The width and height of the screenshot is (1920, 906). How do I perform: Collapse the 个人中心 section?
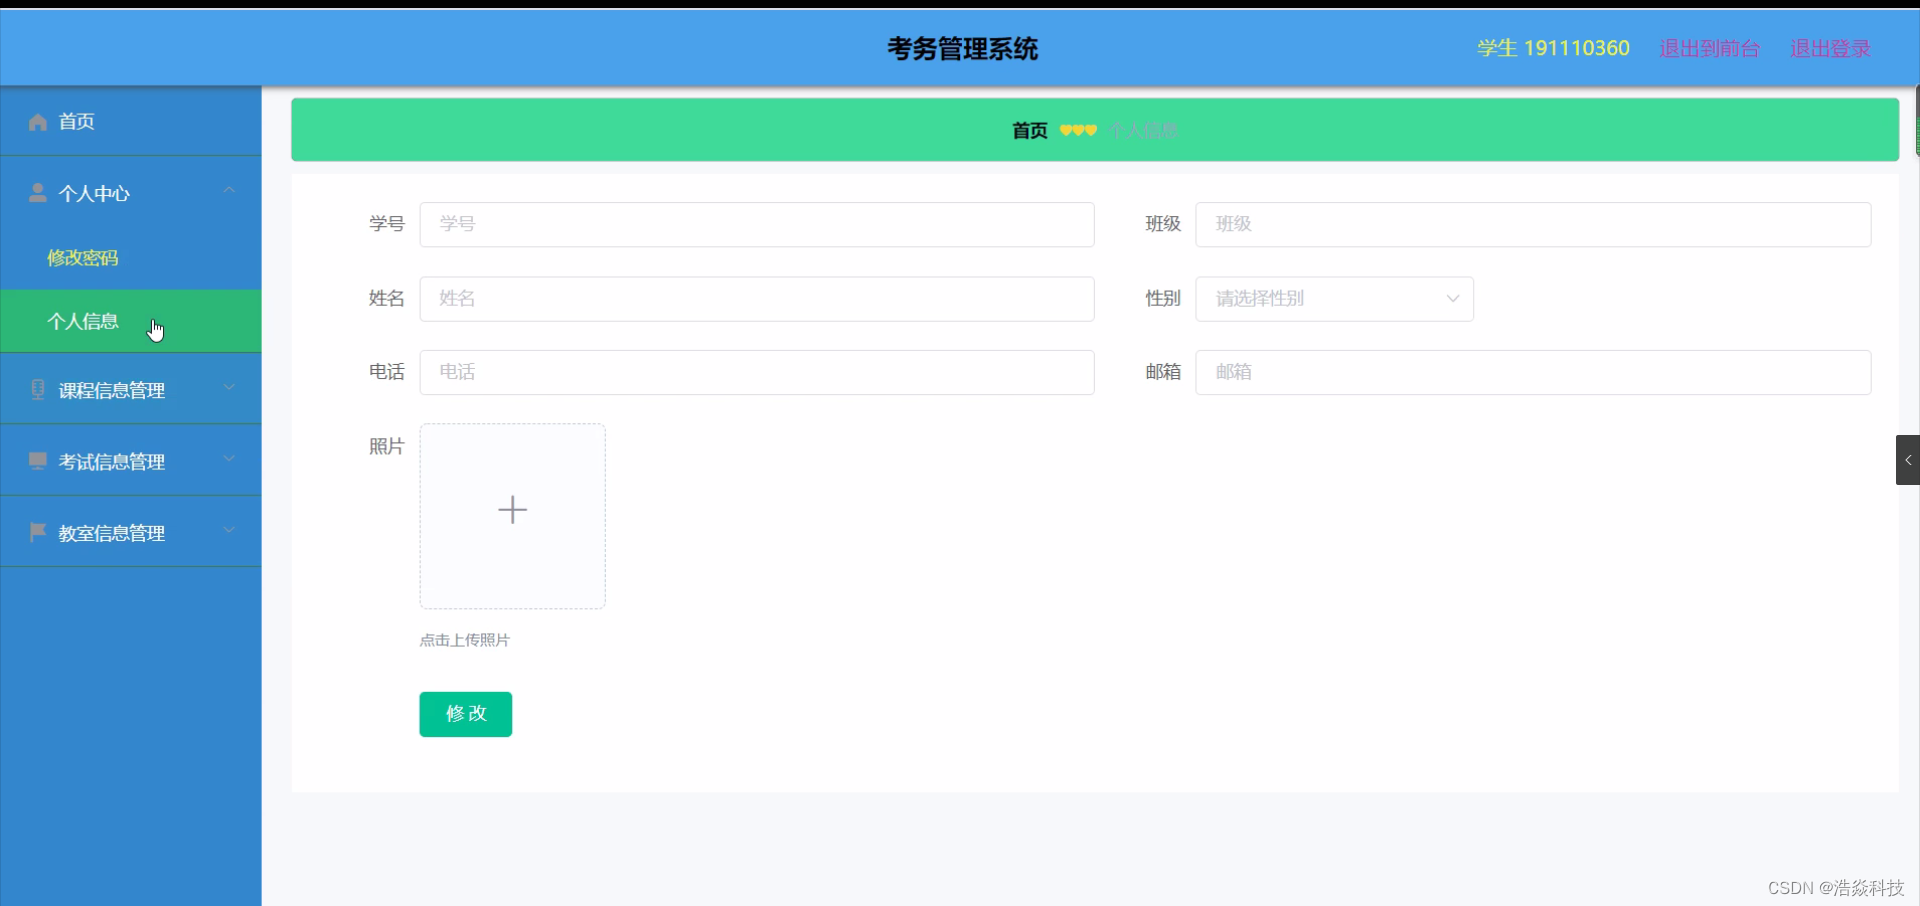pos(229,191)
